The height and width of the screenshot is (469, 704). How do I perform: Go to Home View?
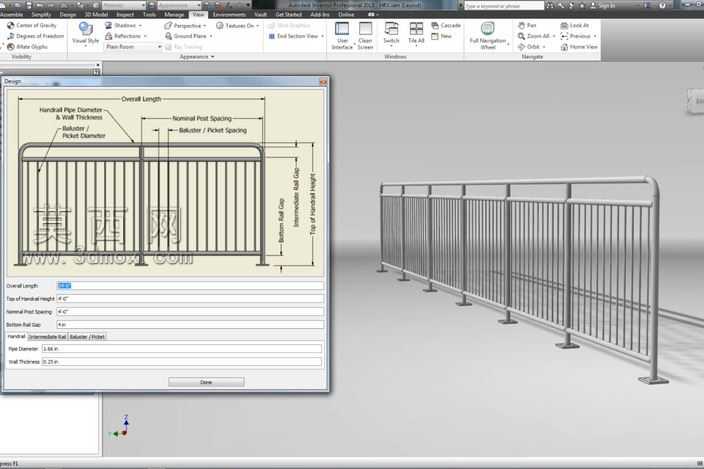coord(579,47)
